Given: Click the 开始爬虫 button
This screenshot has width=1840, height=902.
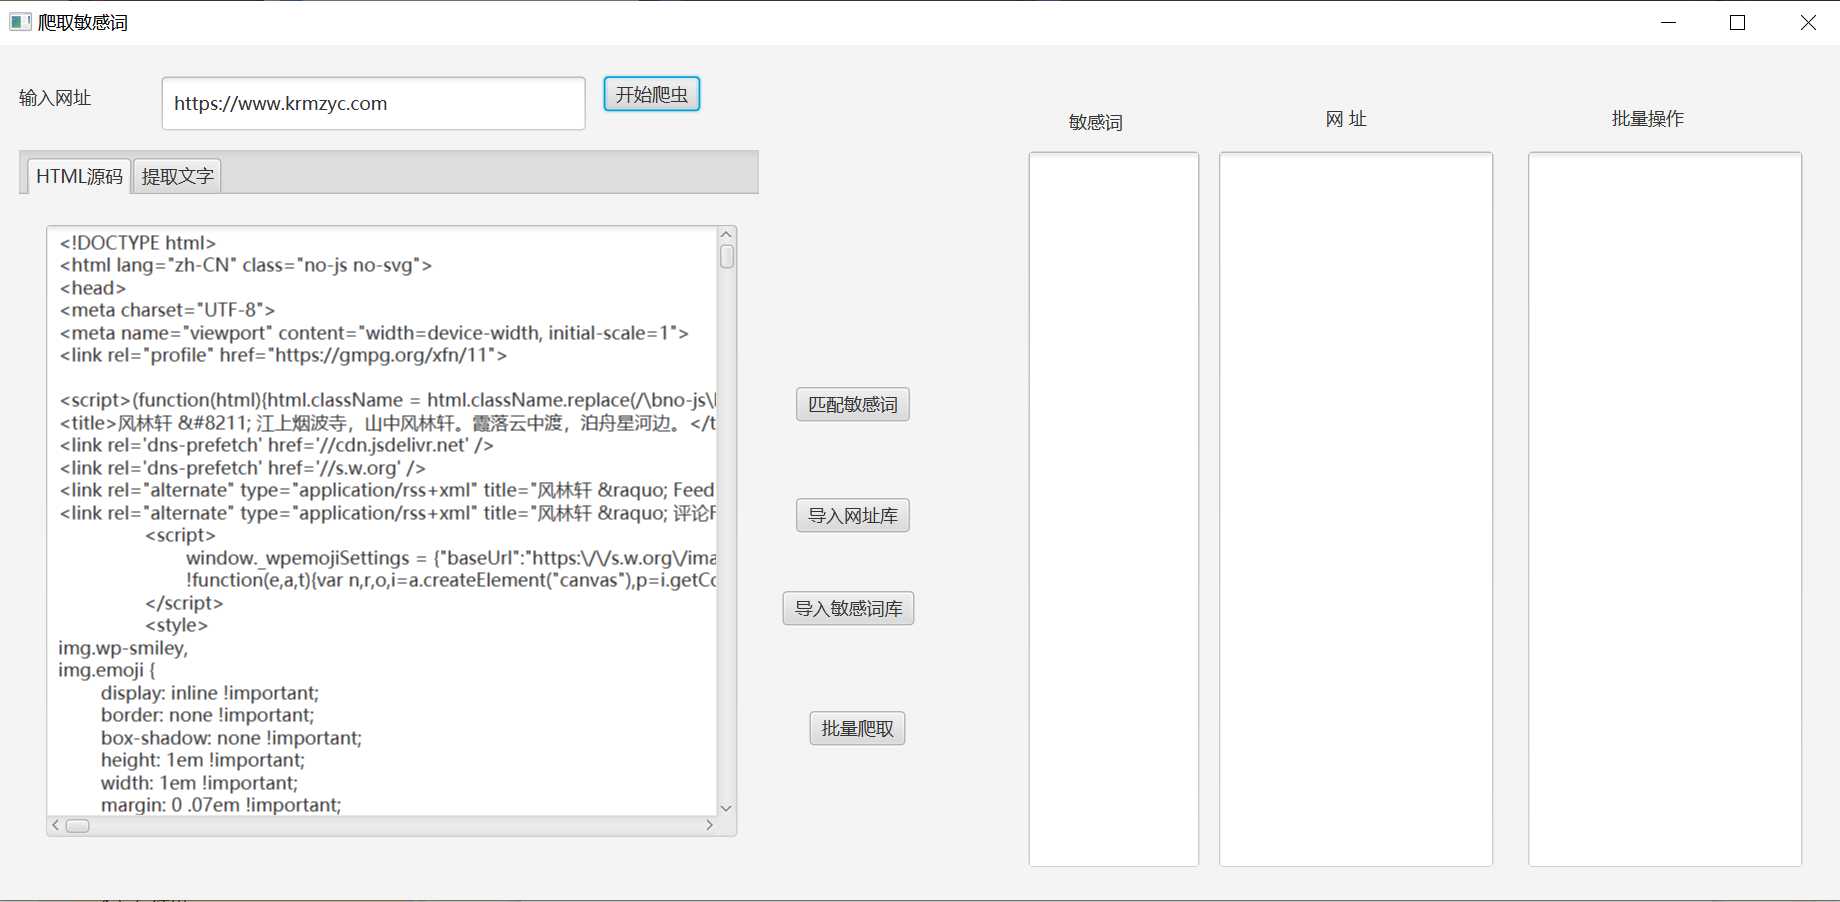Looking at the screenshot, I should coord(651,94).
